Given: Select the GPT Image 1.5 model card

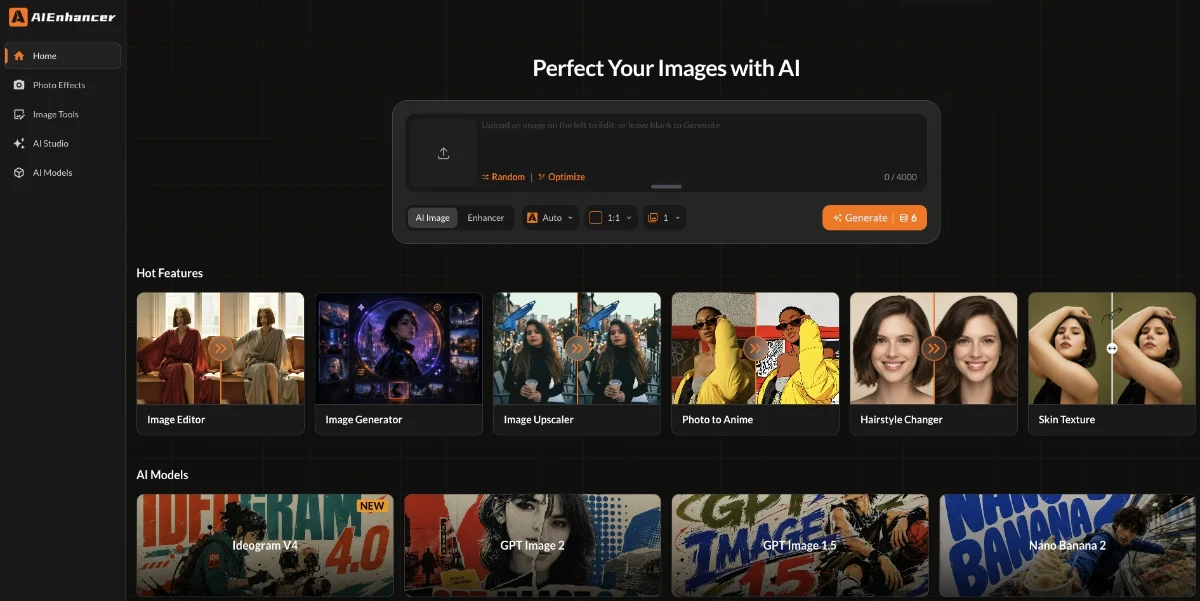Looking at the screenshot, I should point(800,545).
